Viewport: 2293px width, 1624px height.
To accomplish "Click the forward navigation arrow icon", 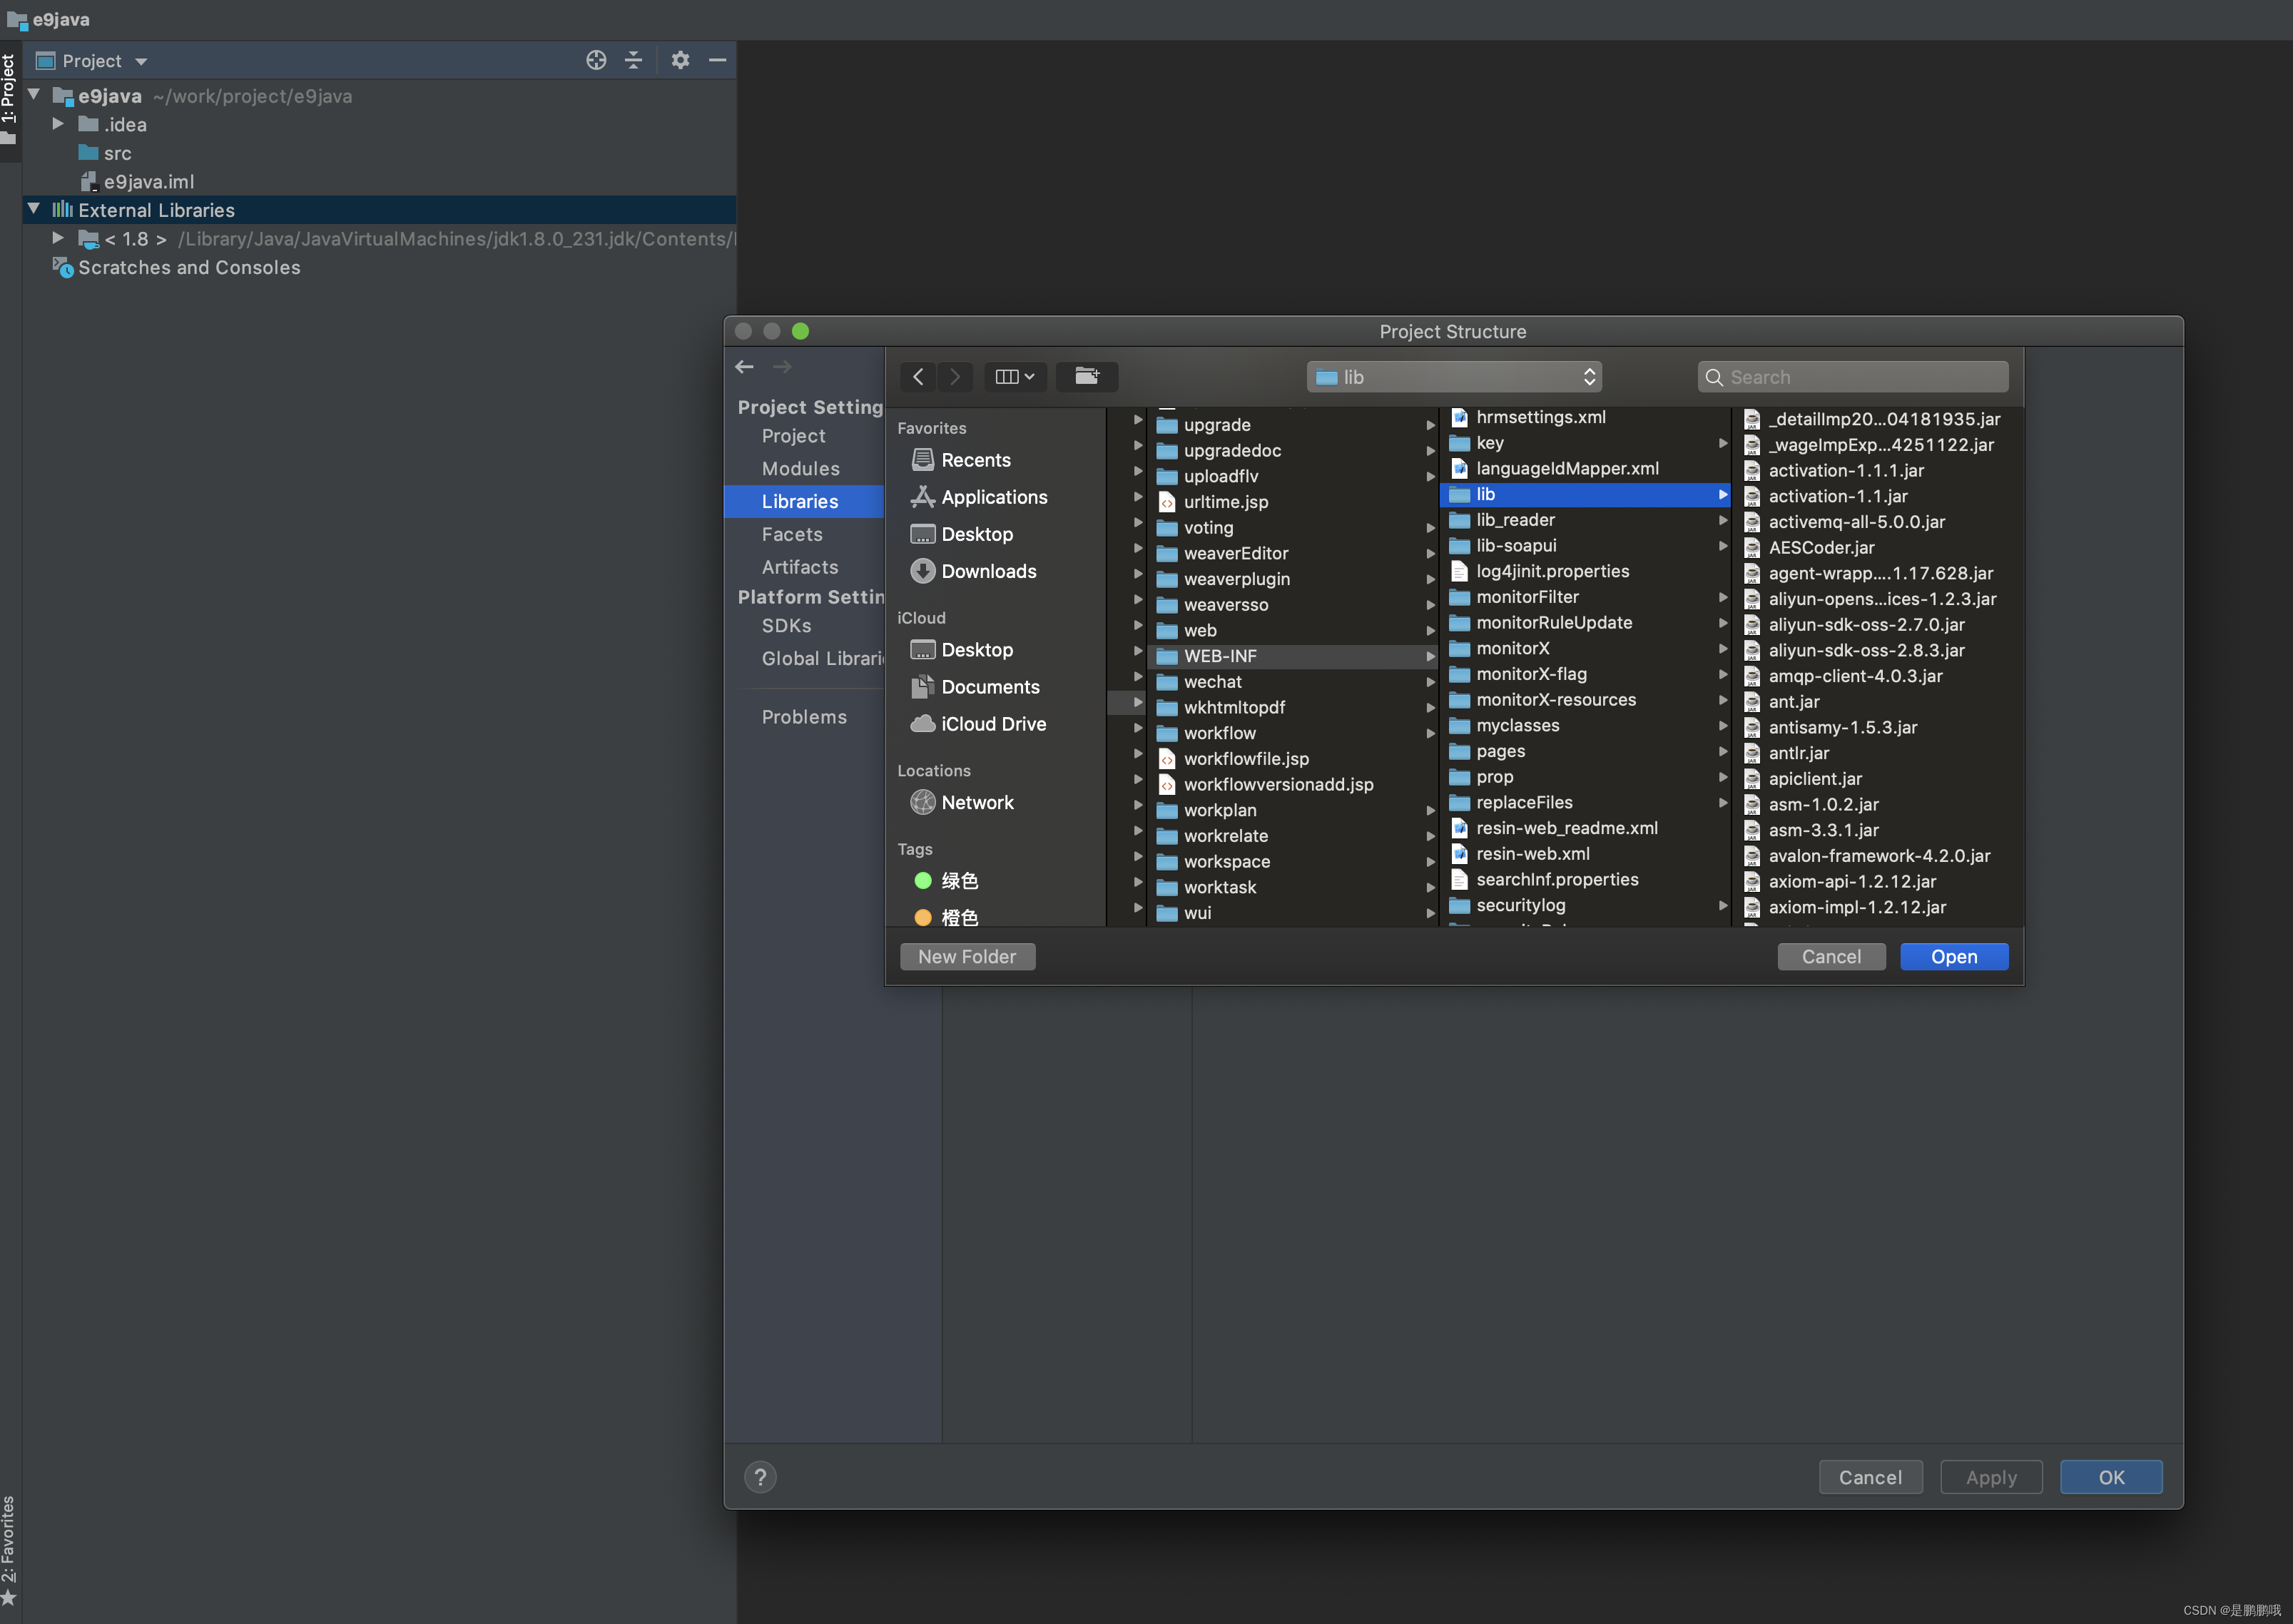I will coord(780,365).
